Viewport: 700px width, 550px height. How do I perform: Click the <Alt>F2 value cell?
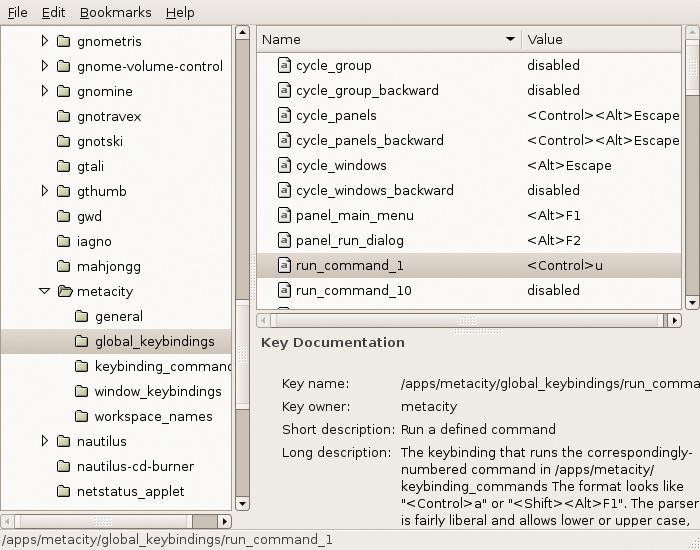click(x=554, y=241)
